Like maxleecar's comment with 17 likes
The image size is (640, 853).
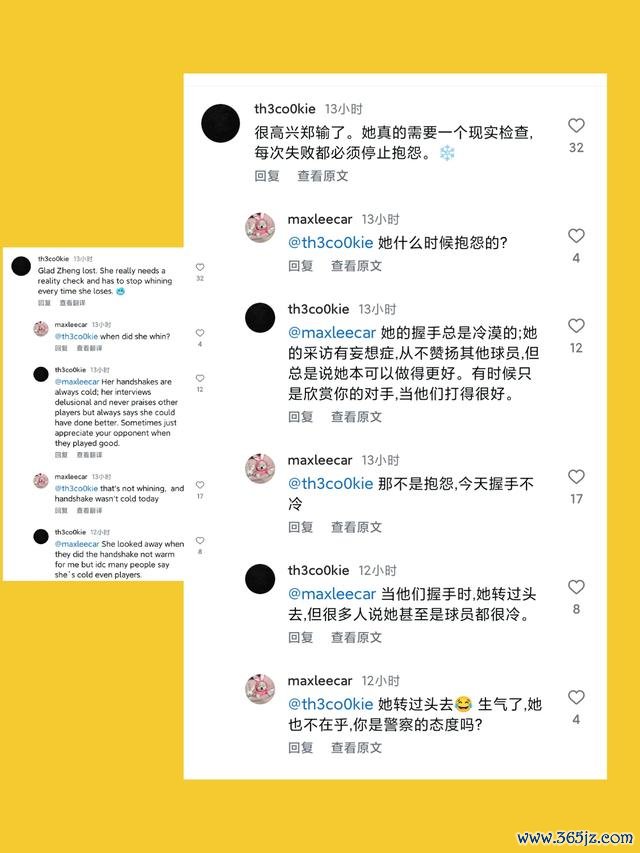576,477
